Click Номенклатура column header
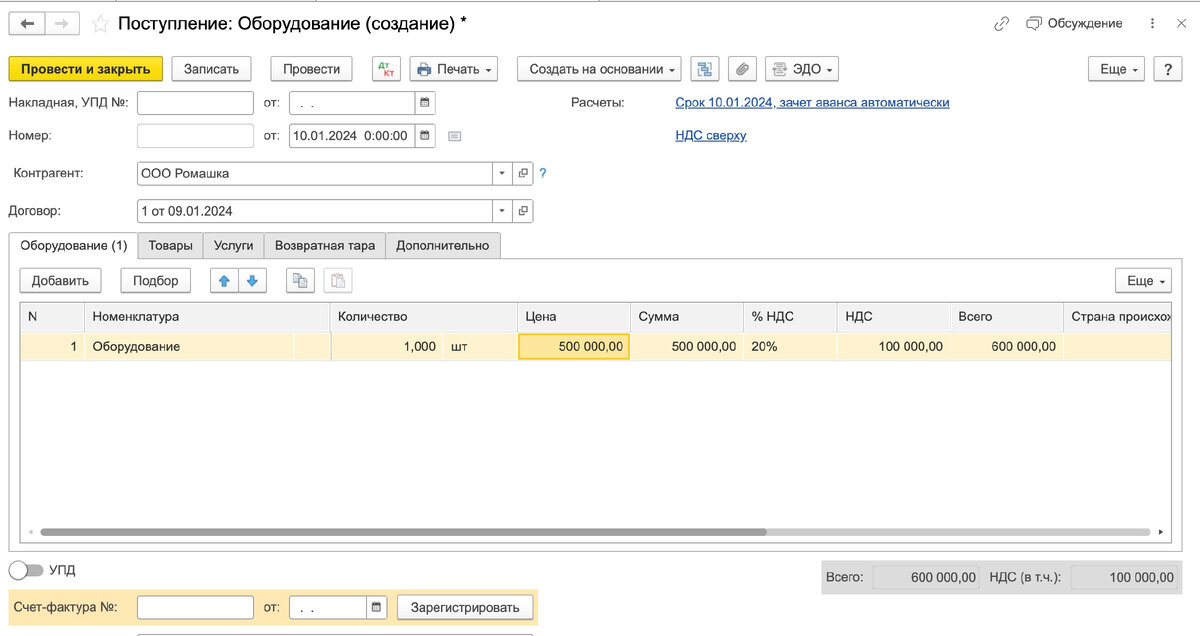1200x636 pixels. pyautogui.click(x=207, y=316)
